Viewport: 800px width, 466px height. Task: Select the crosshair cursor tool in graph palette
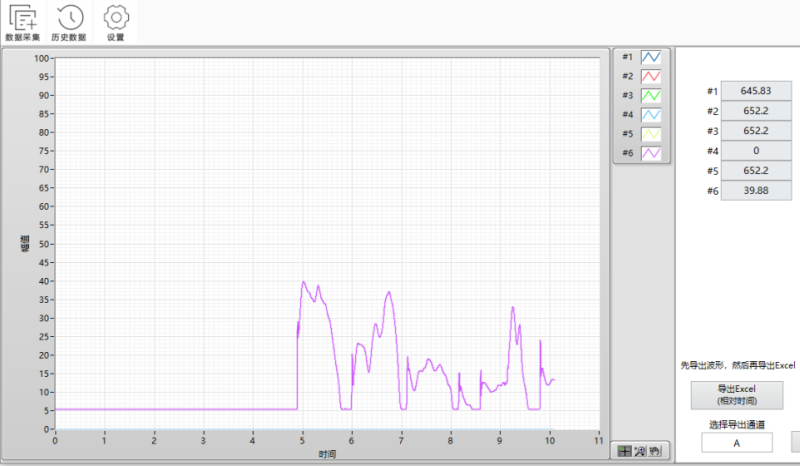click(x=625, y=451)
